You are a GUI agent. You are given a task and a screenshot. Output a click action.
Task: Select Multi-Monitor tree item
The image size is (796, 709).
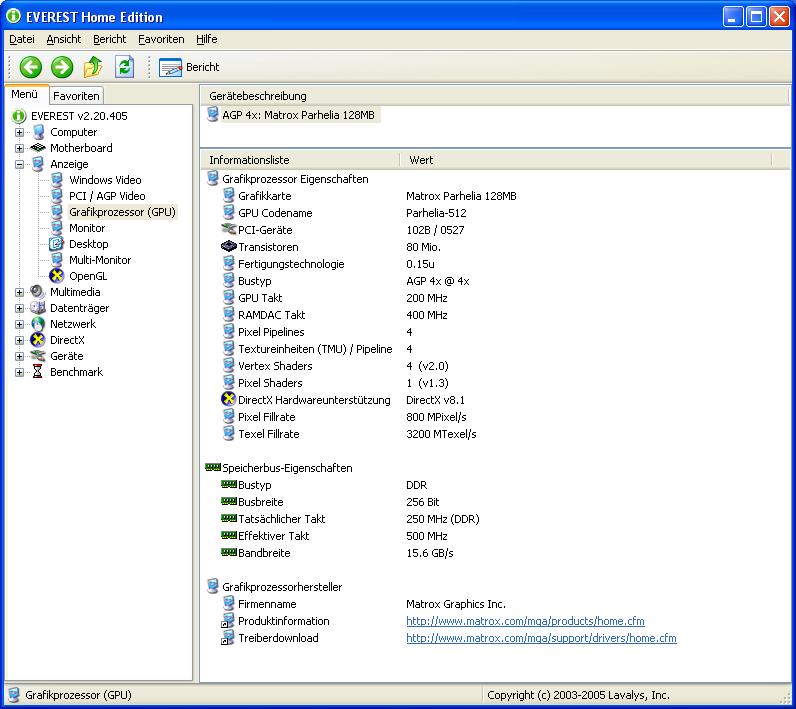click(x=100, y=260)
